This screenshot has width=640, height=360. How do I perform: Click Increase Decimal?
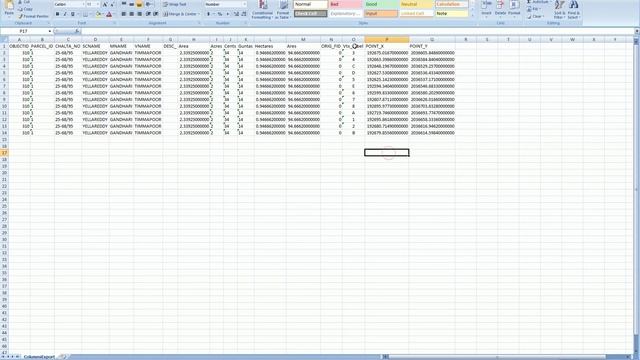236,14
